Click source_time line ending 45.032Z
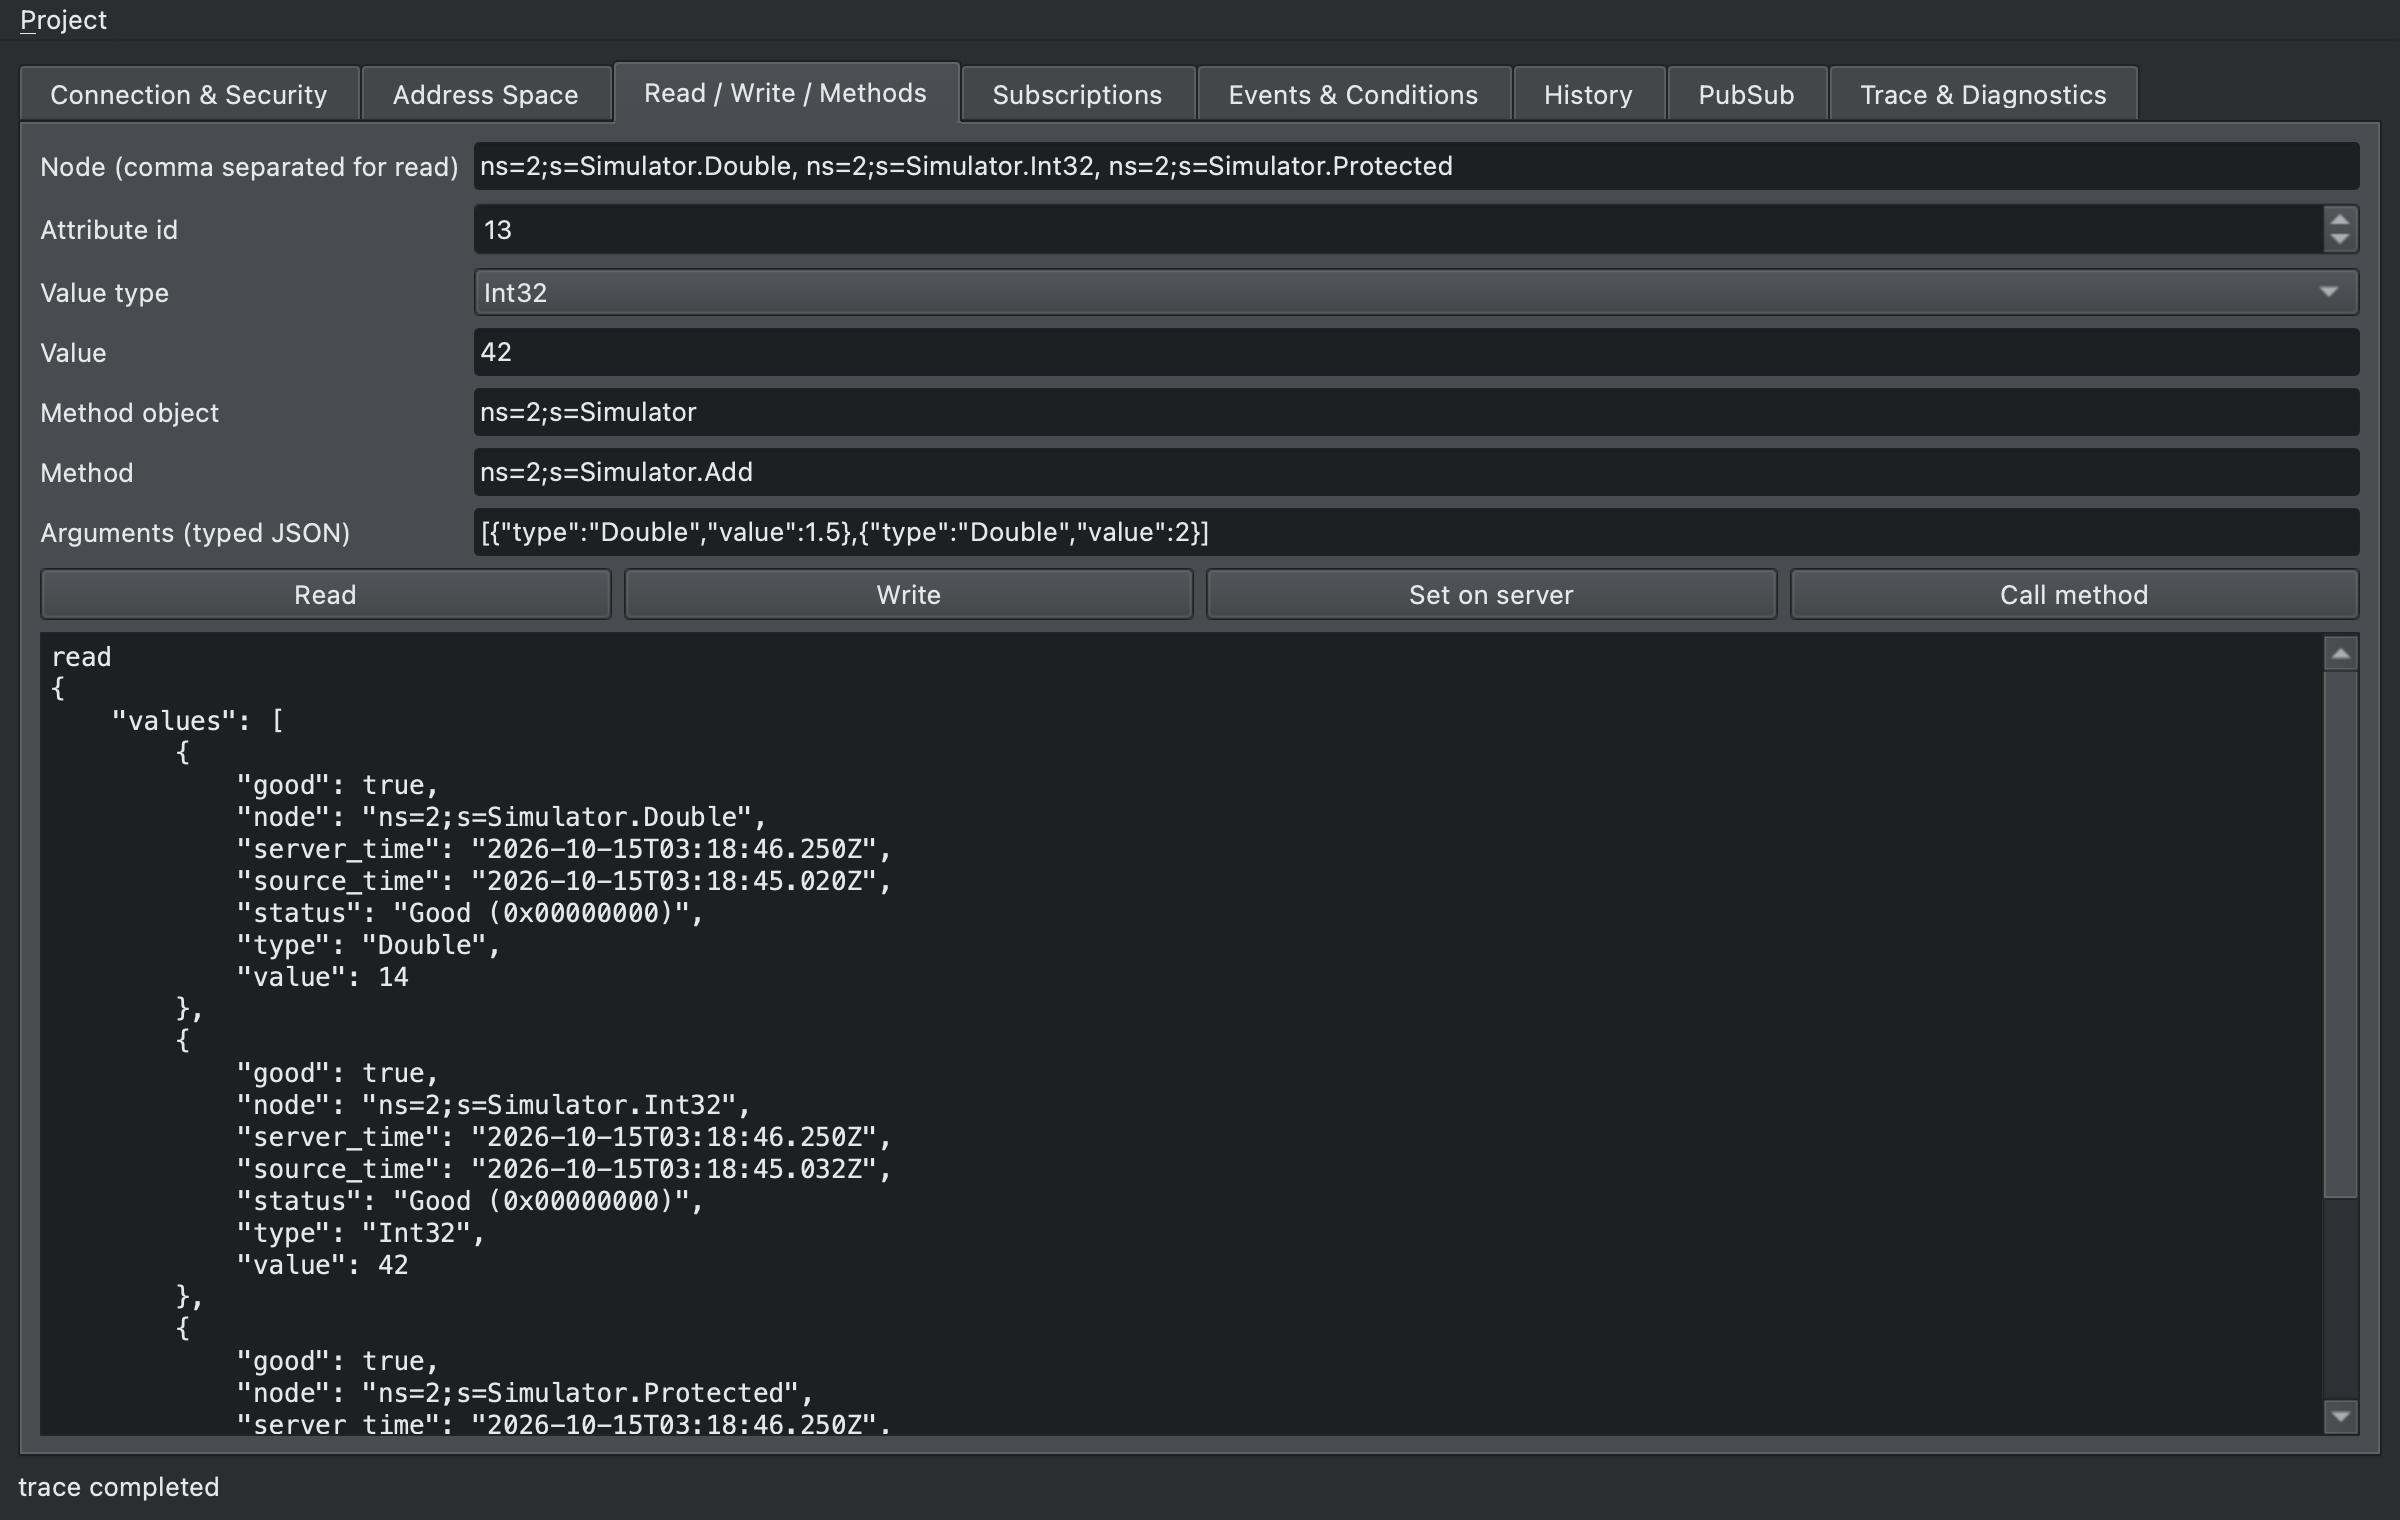The width and height of the screenshot is (2400, 1520). click(563, 1169)
